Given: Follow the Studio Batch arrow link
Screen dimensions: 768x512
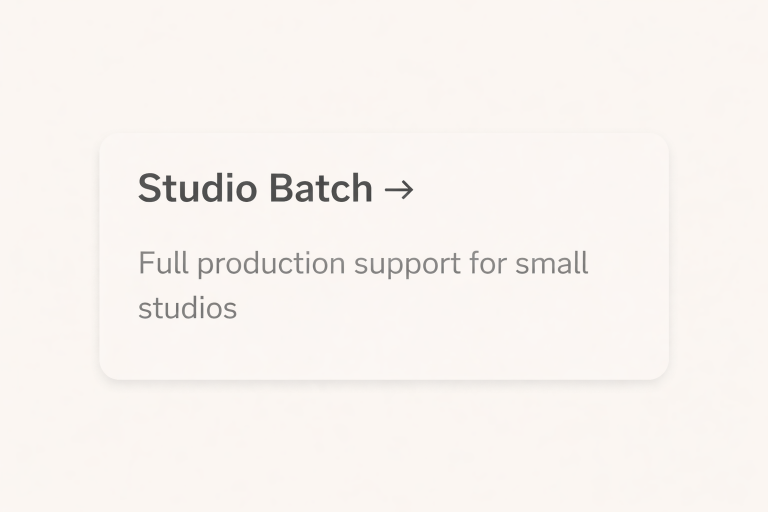Looking at the screenshot, I should (399, 189).
